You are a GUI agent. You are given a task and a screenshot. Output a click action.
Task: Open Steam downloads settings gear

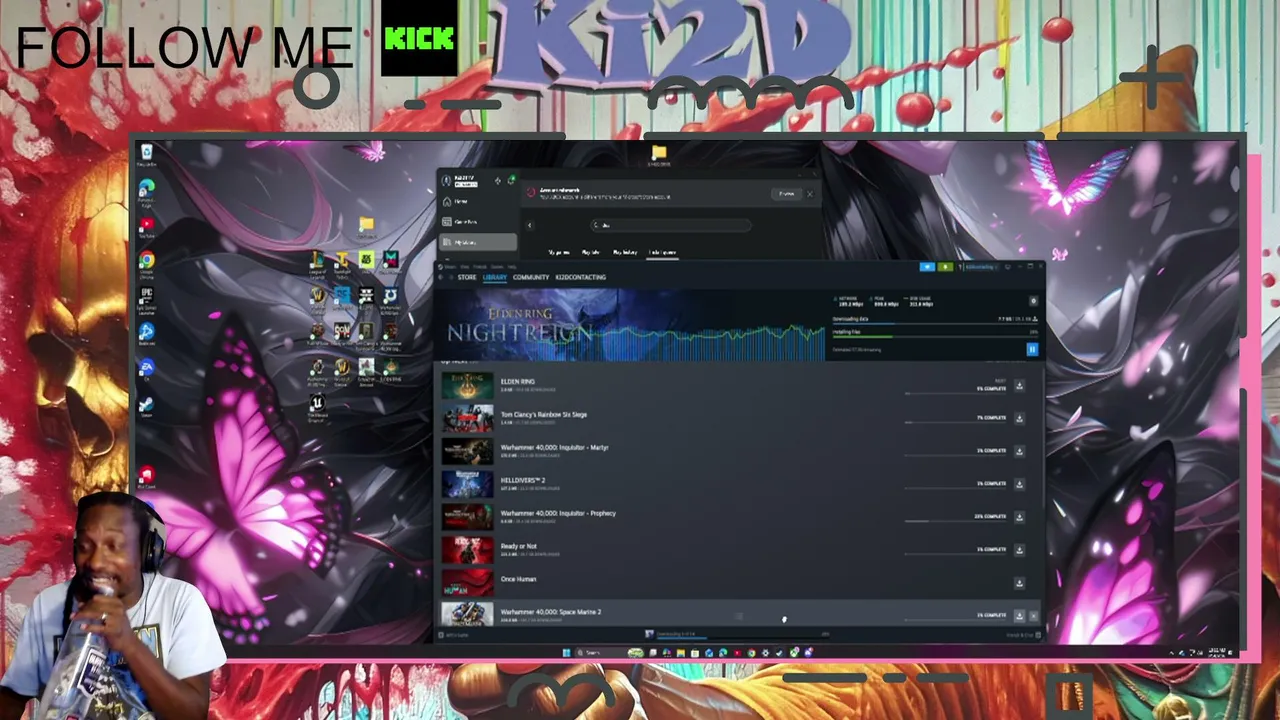pos(1033,301)
